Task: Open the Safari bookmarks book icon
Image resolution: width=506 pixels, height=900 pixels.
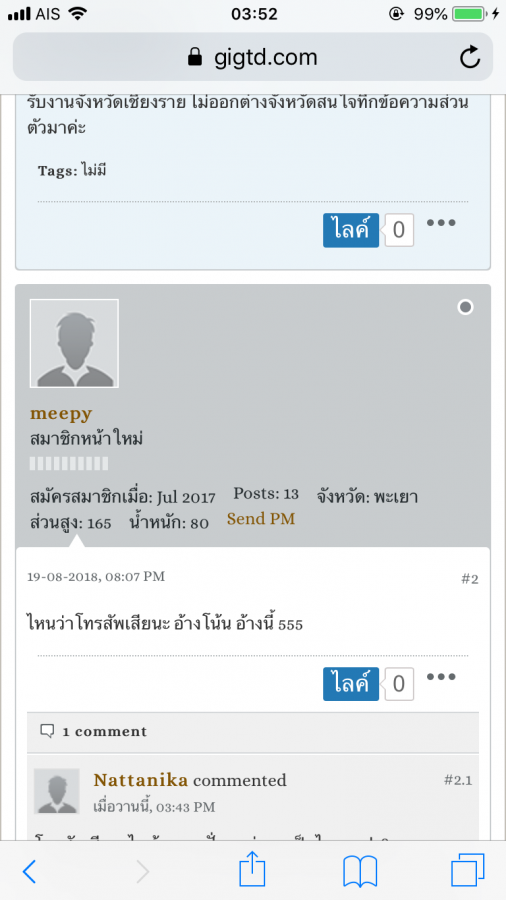Action: coord(360,872)
